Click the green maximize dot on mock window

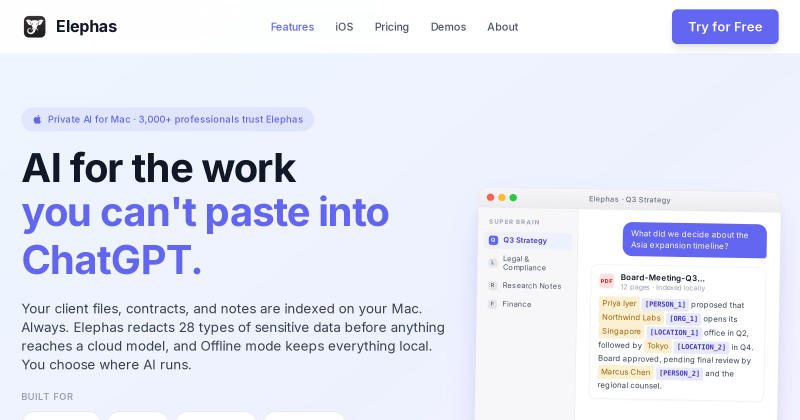coord(513,198)
